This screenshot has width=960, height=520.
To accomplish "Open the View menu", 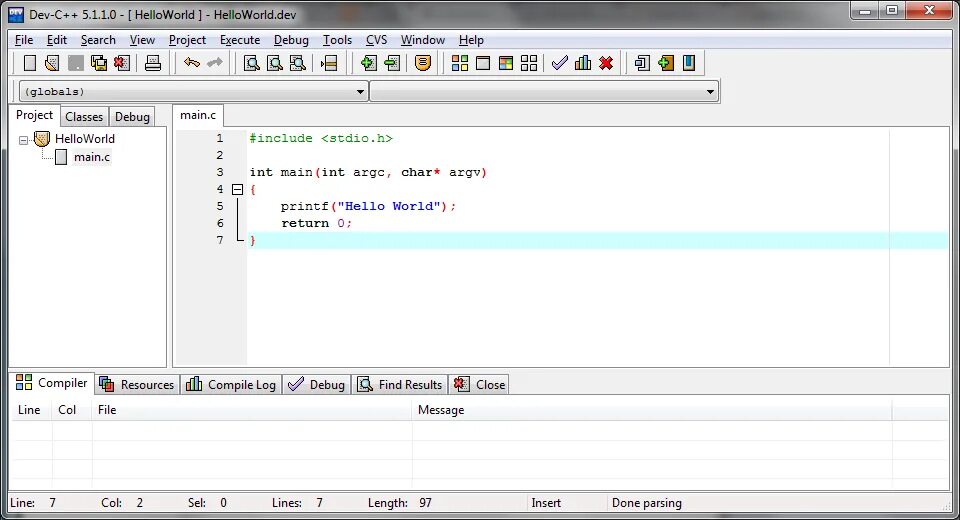I will tap(142, 40).
